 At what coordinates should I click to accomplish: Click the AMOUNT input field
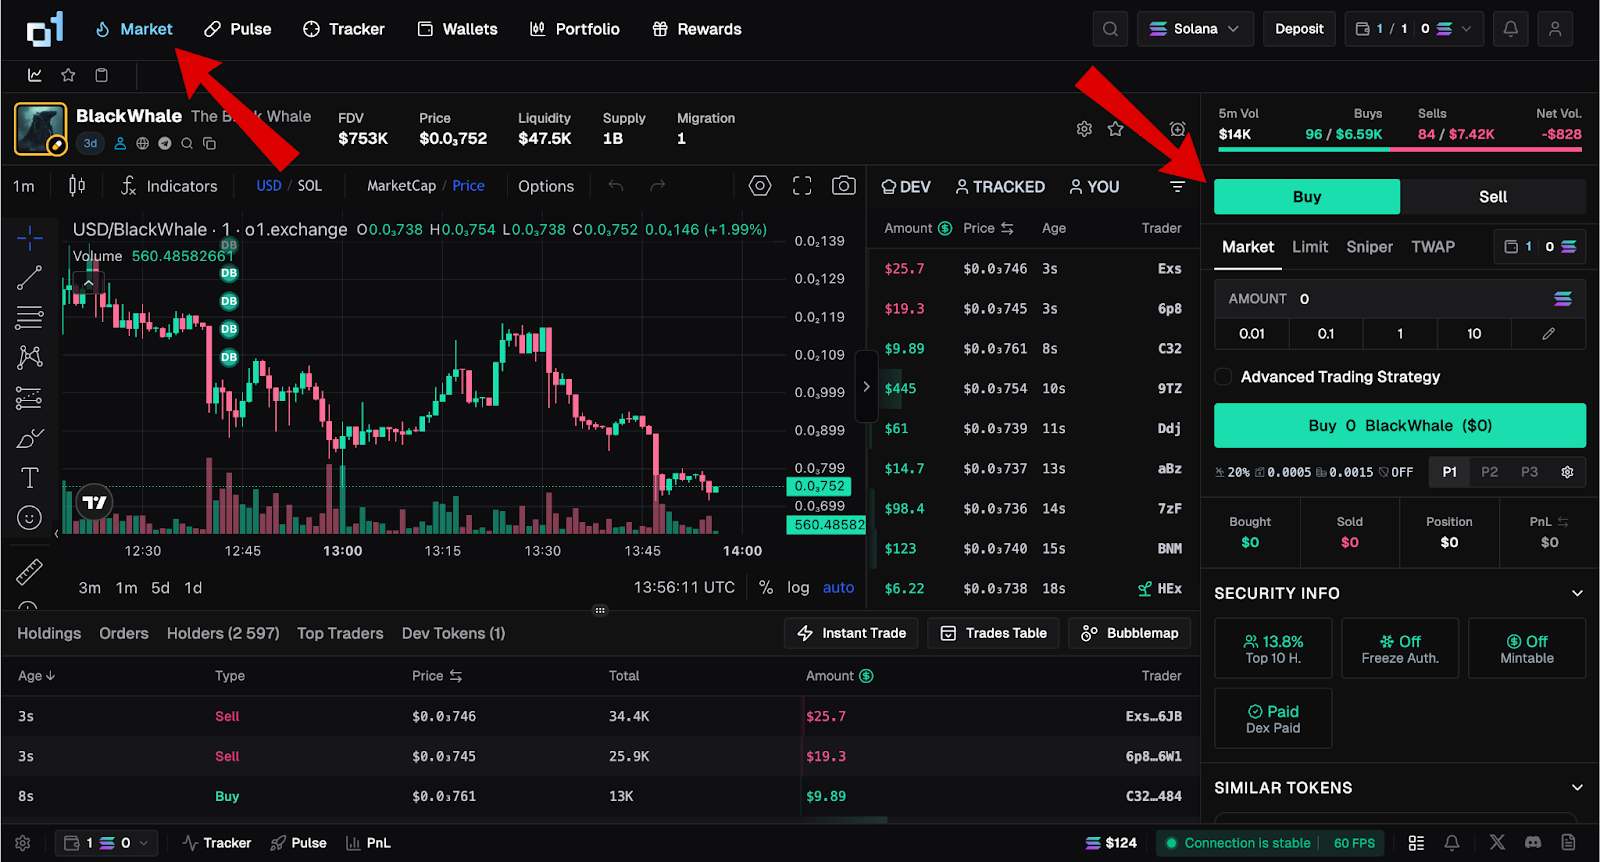1400,299
